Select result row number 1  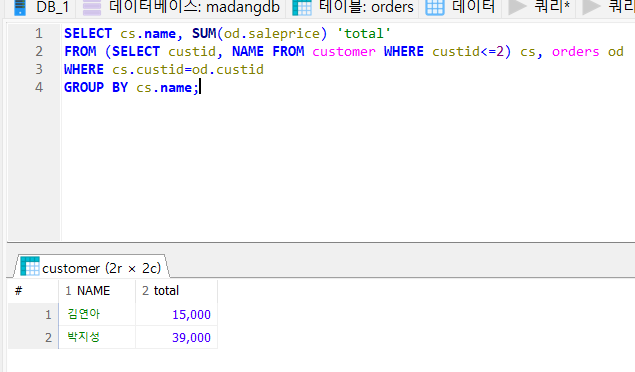(x=33, y=314)
